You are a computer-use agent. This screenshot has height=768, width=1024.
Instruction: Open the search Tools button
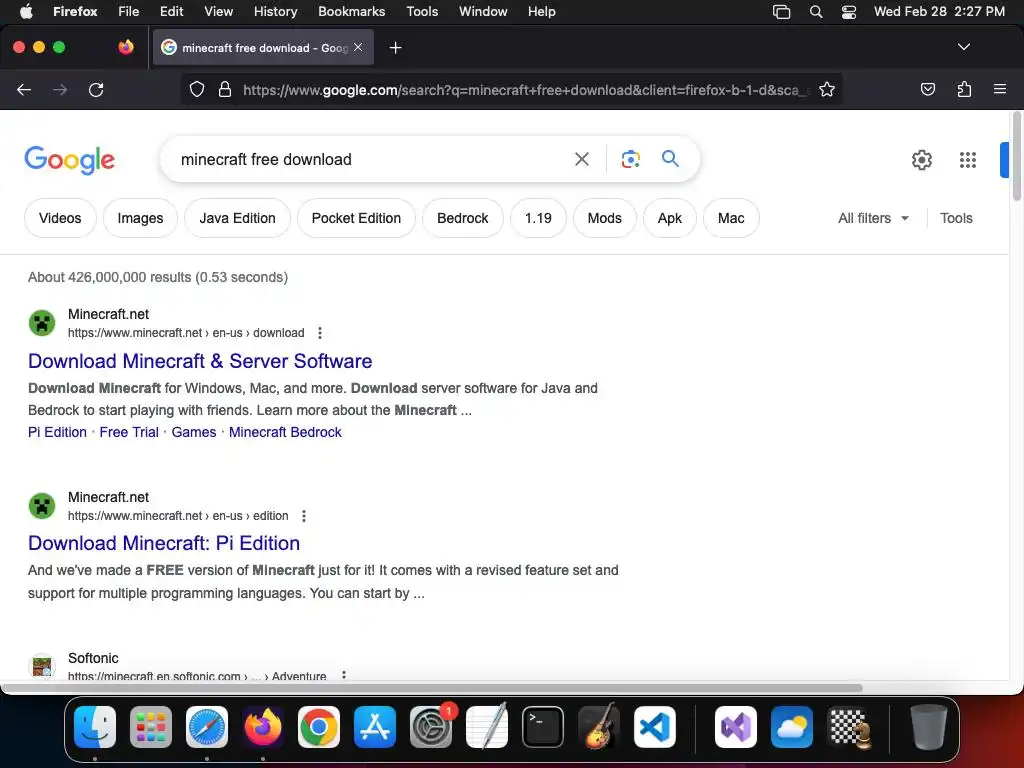956,218
